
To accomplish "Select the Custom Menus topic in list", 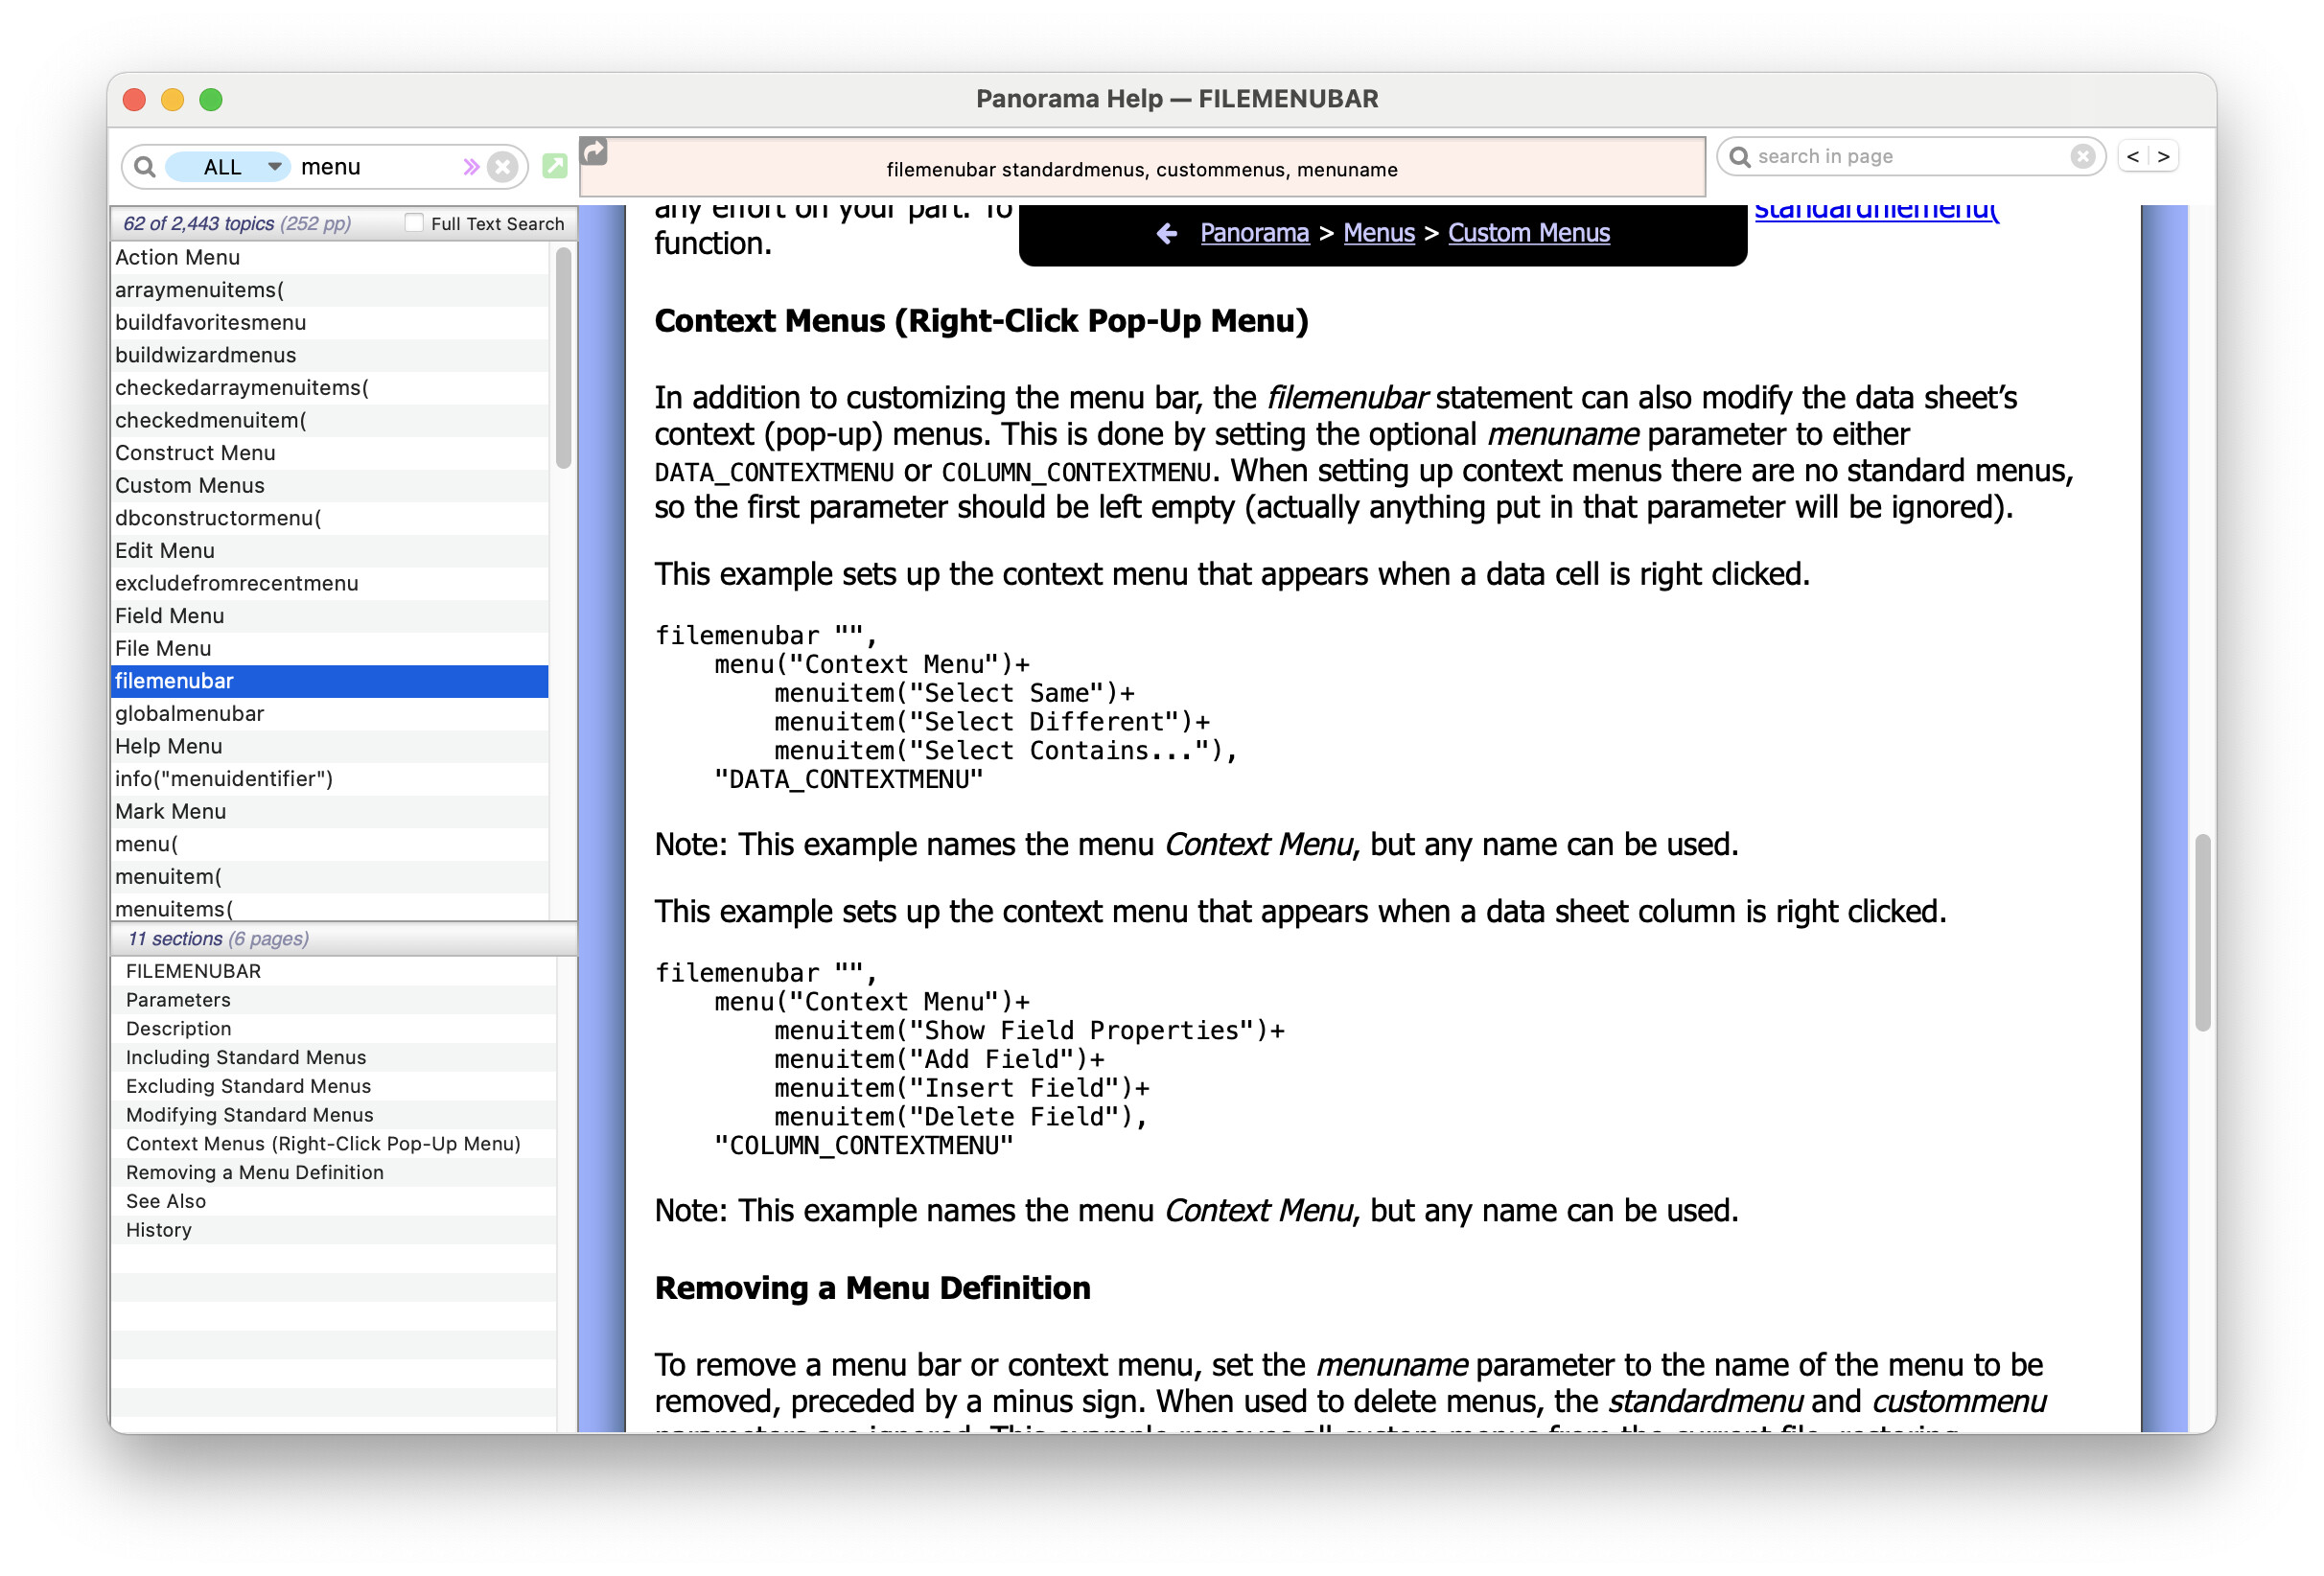I will click(329, 485).
